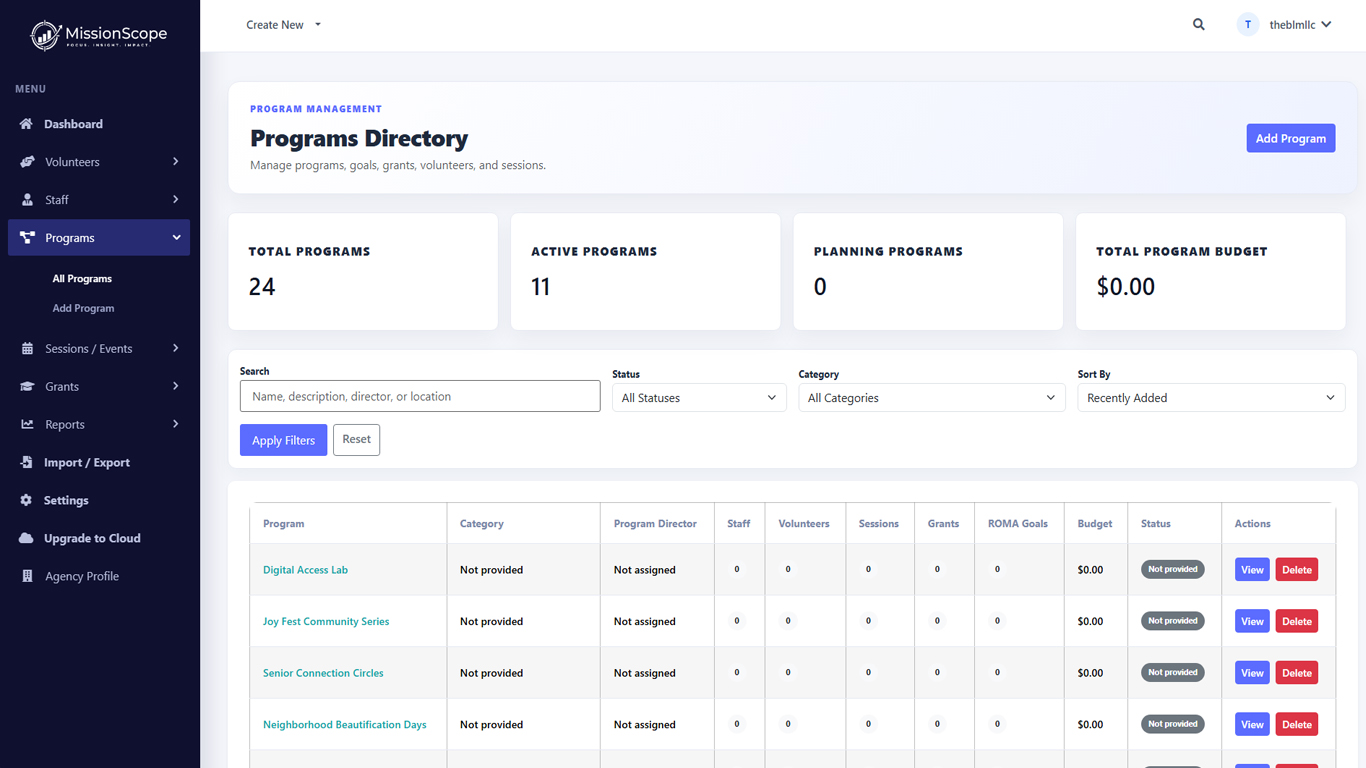Click the Grants graduation cap icon
Image resolution: width=1366 pixels, height=768 pixels.
point(27,387)
